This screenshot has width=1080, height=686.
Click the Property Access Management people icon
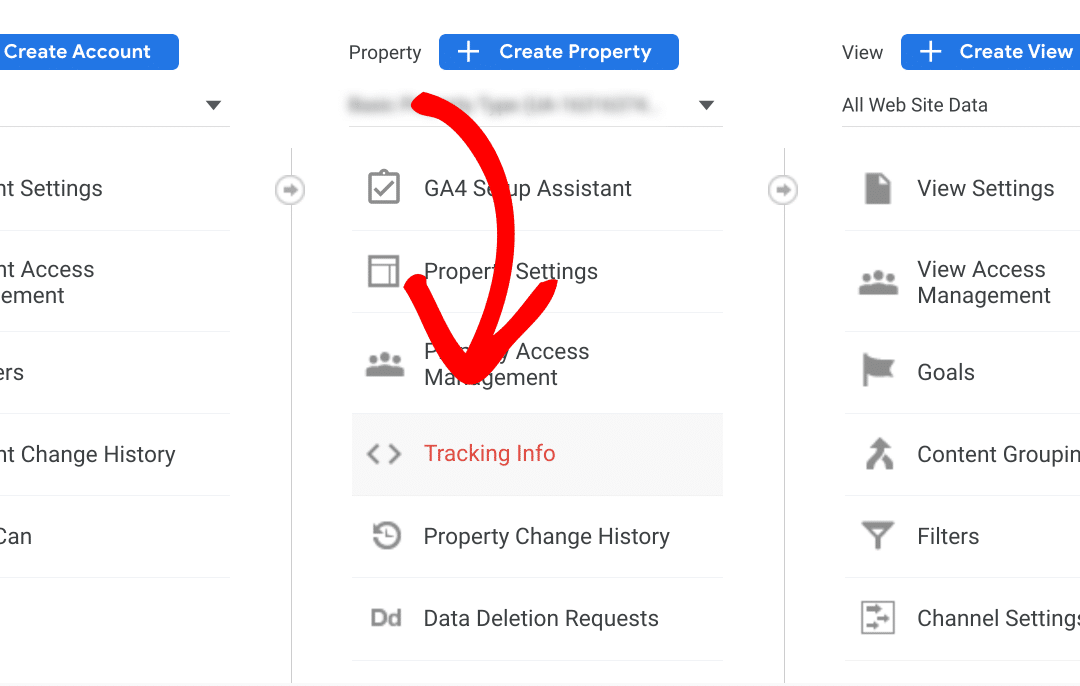[x=384, y=365]
